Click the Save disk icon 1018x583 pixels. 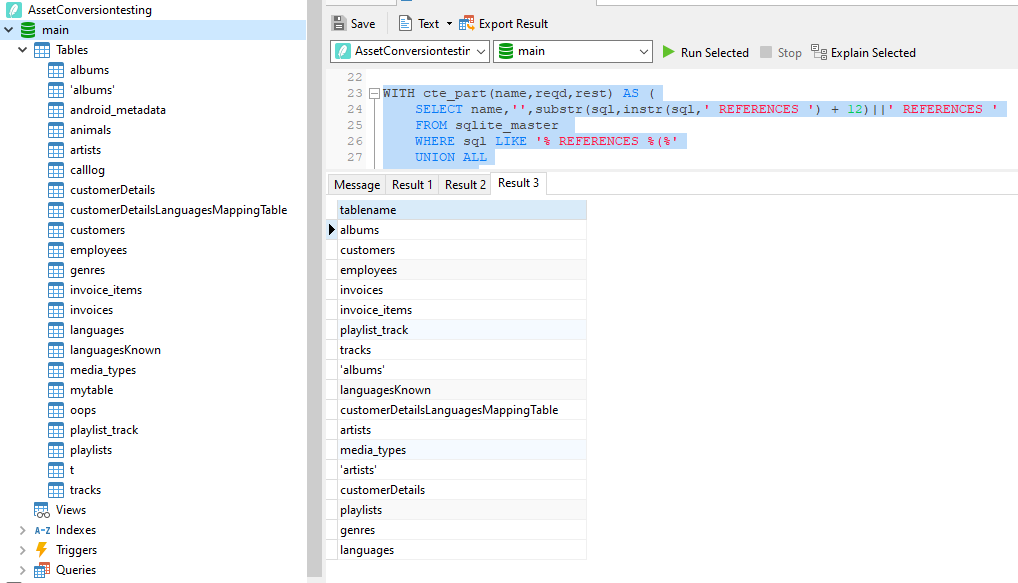click(x=339, y=23)
